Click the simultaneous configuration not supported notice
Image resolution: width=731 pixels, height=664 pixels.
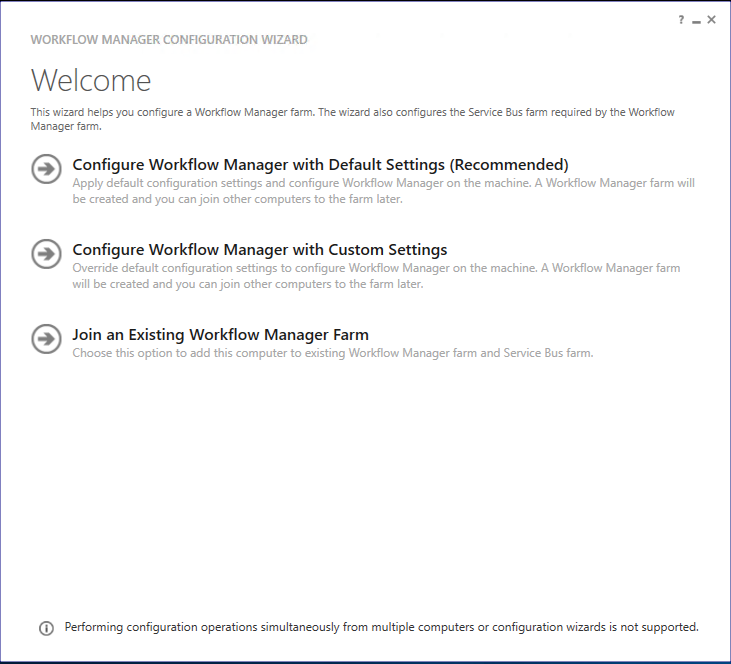[381, 627]
